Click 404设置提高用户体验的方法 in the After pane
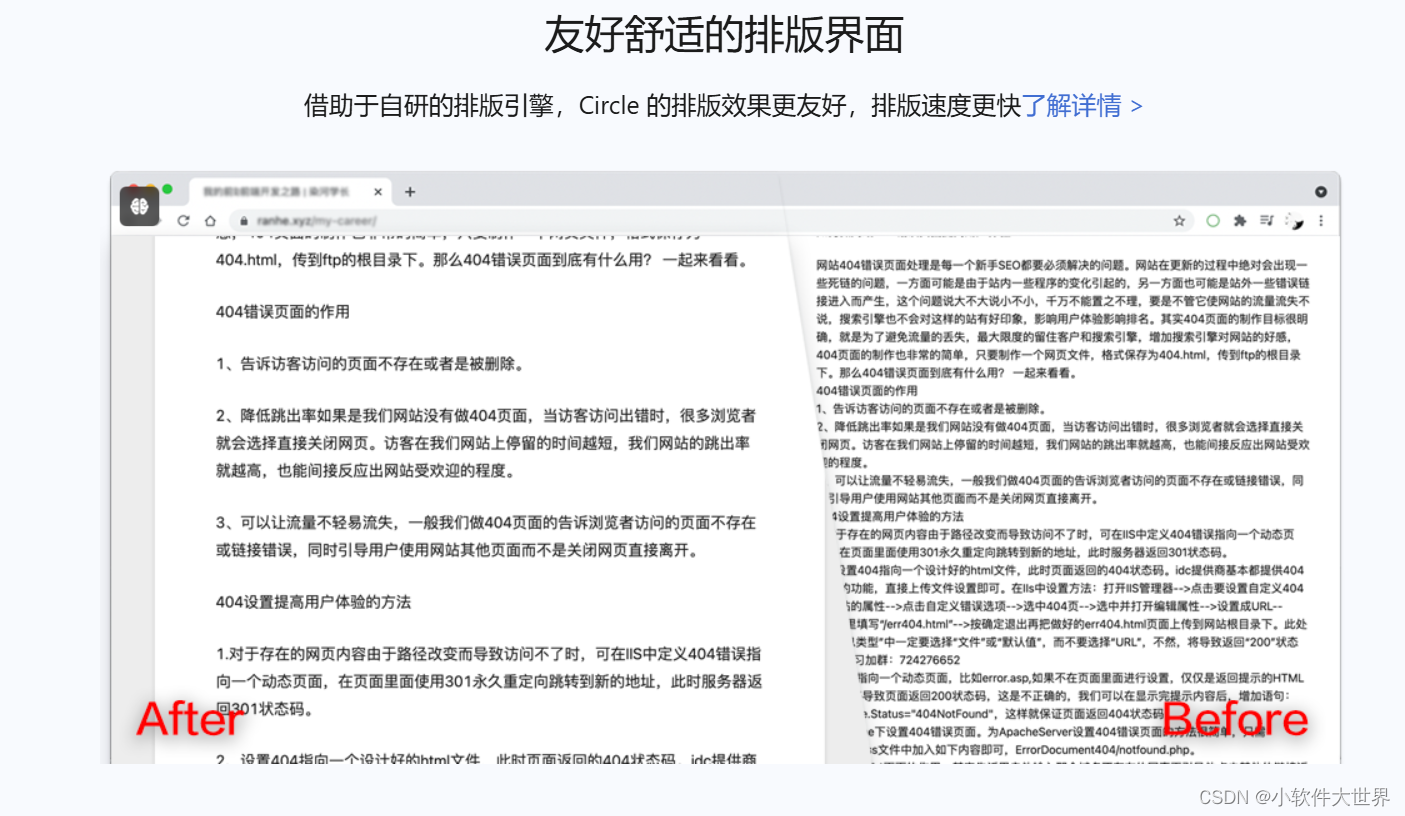 click(x=313, y=602)
